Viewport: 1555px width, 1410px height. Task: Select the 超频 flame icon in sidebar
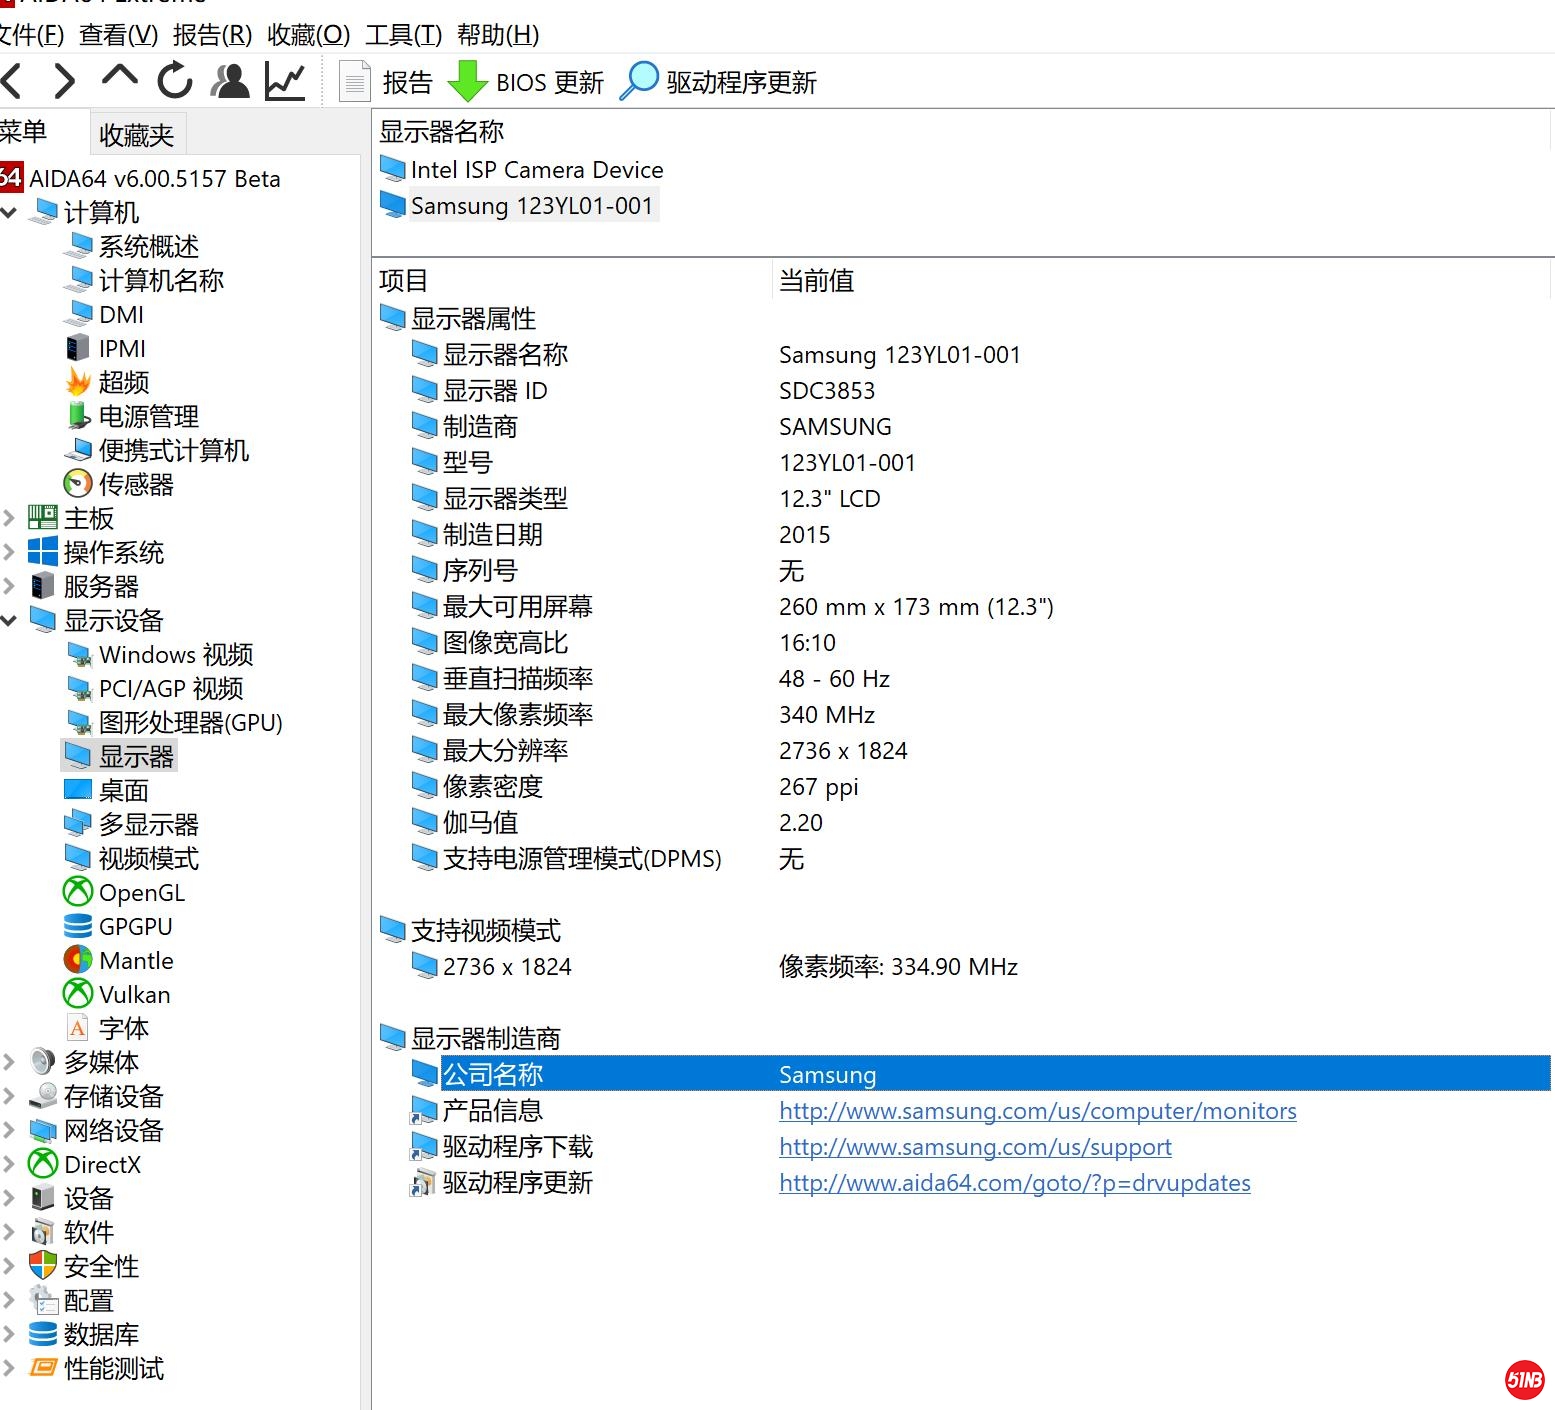pyautogui.click(x=78, y=381)
